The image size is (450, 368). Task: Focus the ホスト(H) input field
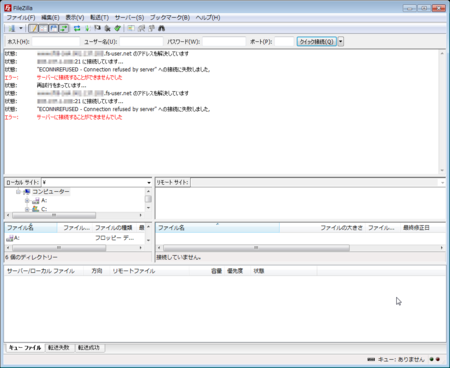[x=56, y=41]
